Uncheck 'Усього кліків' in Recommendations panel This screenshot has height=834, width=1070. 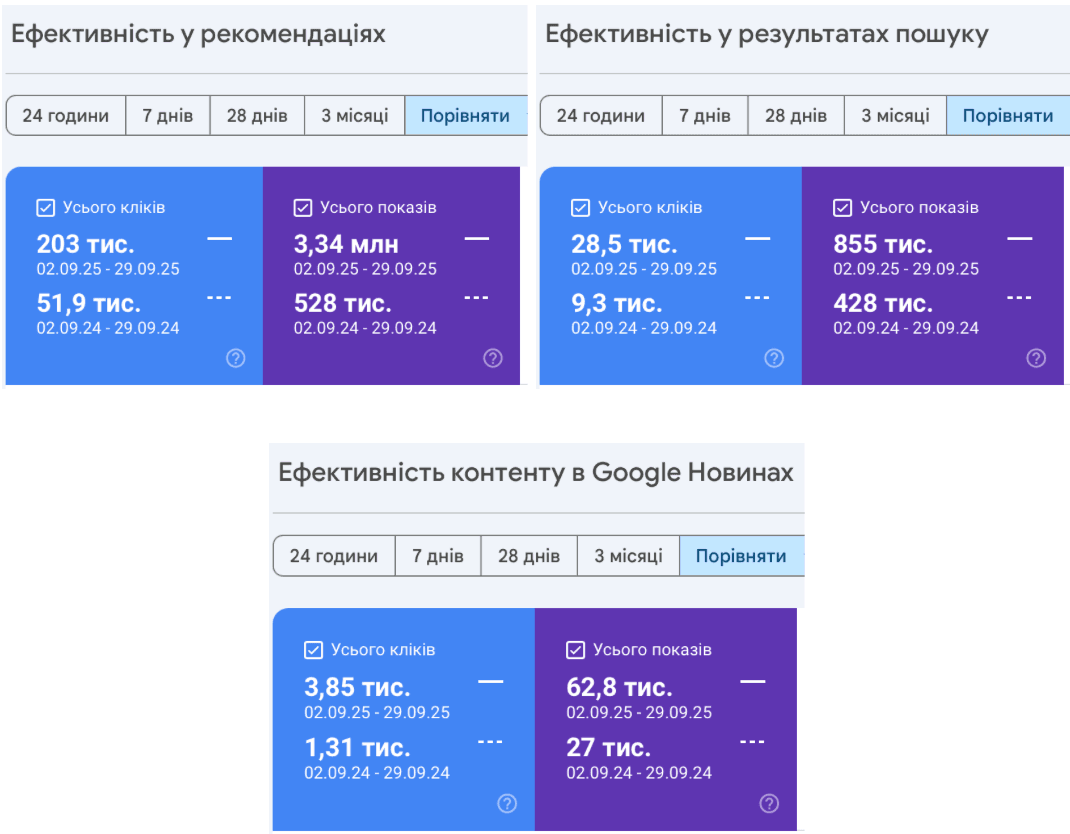tap(45, 208)
